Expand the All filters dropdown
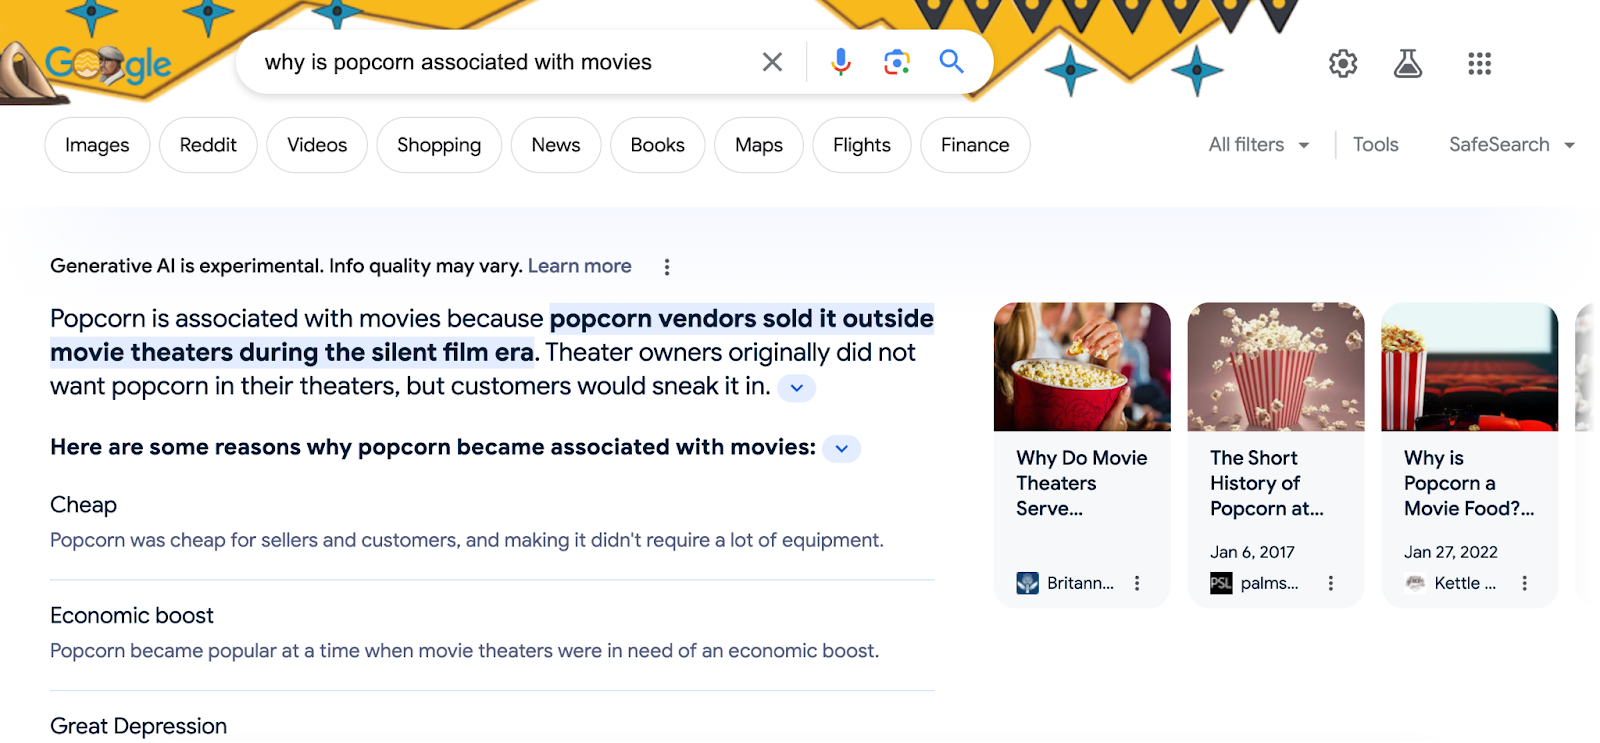This screenshot has height=743, width=1600. (x=1258, y=145)
